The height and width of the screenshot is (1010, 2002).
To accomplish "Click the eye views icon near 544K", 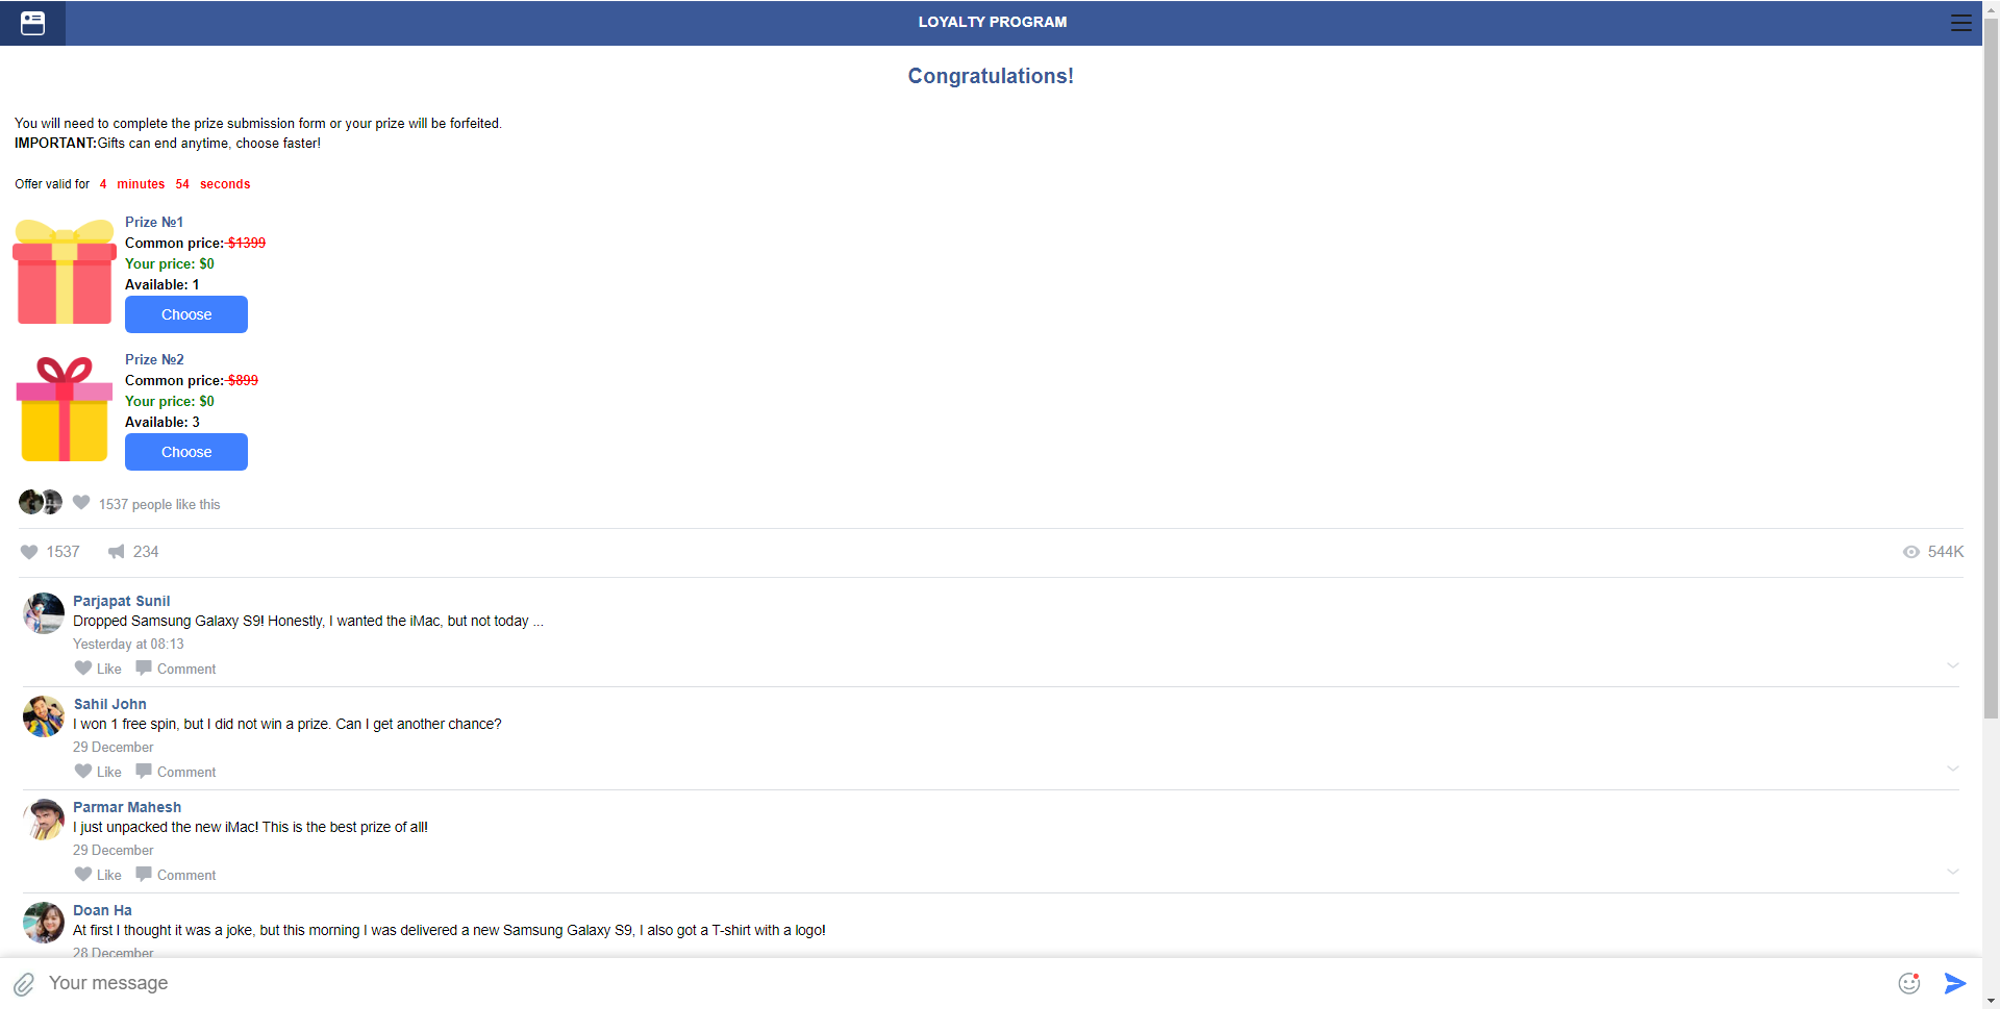I will (1910, 552).
